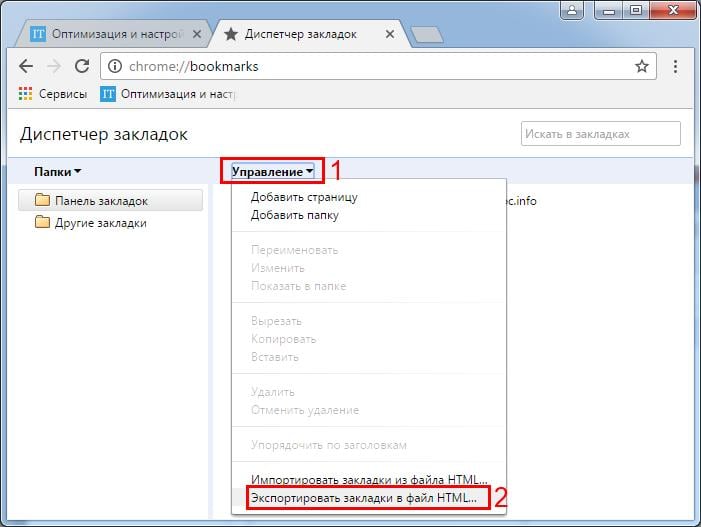Select Добавить страницу menu entry
Screen dimensions: 701x527
tap(304, 197)
